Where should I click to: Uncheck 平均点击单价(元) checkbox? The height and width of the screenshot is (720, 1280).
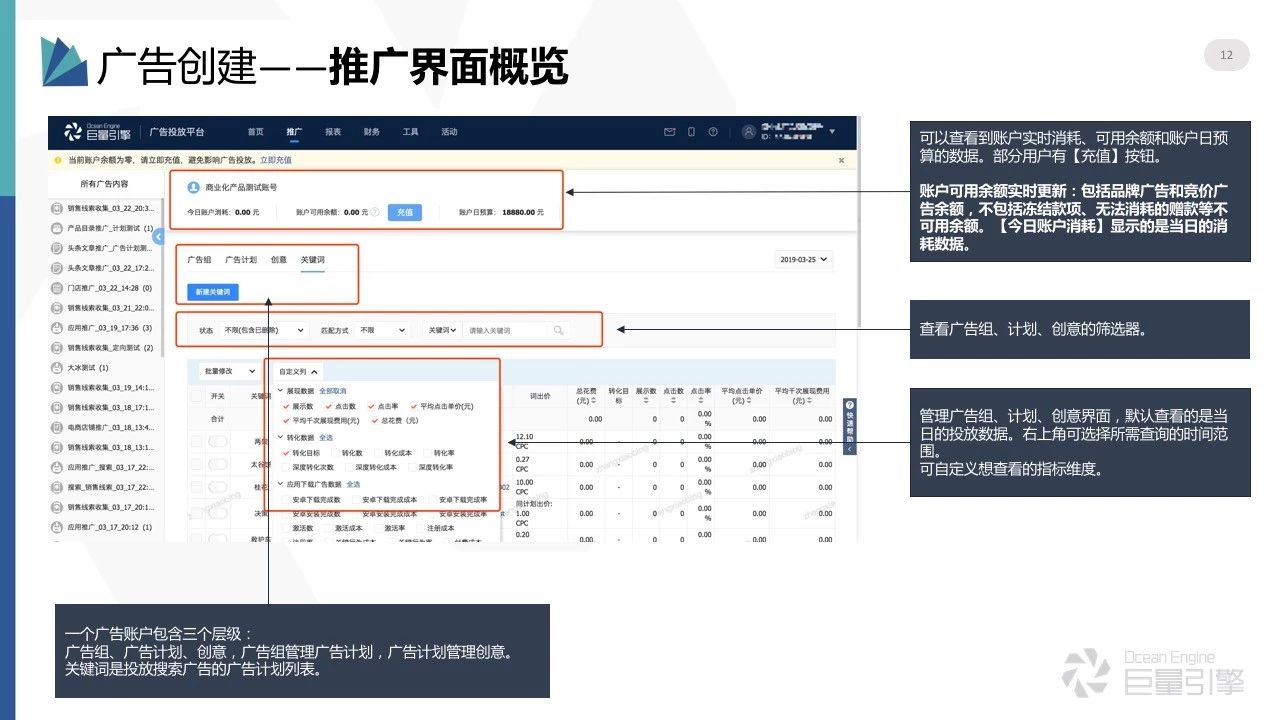[x=413, y=406]
